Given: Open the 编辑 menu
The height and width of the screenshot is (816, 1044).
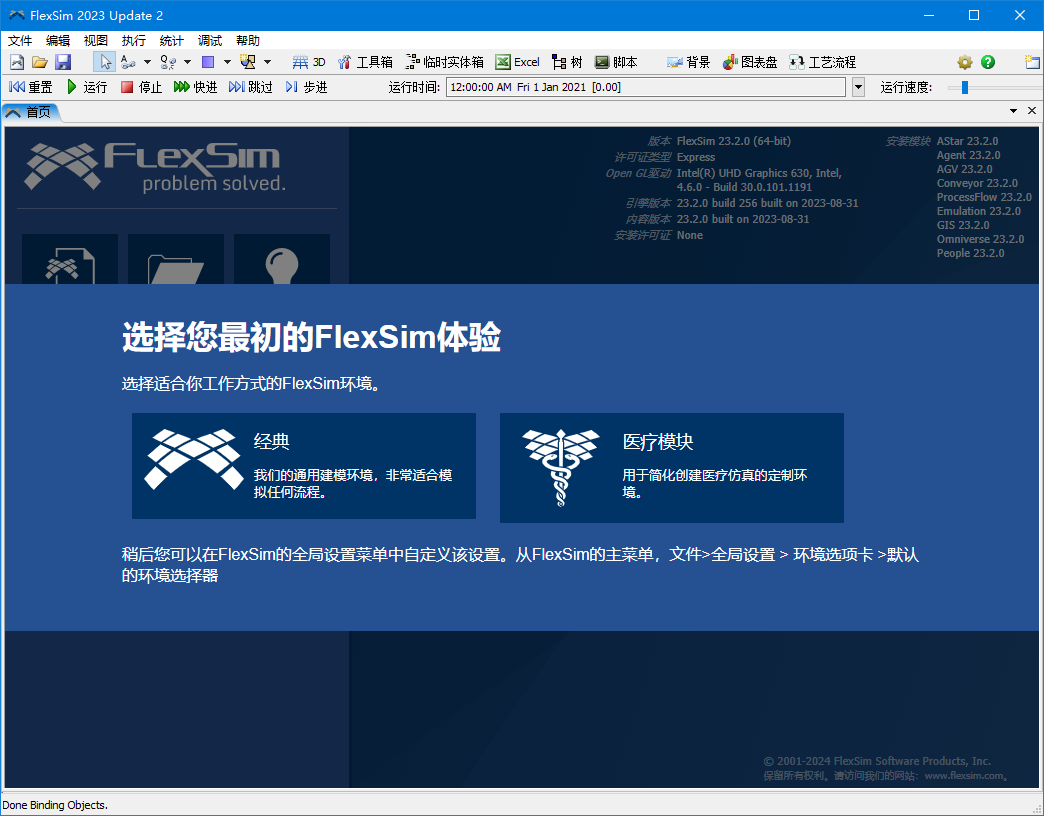Looking at the screenshot, I should click(x=58, y=41).
